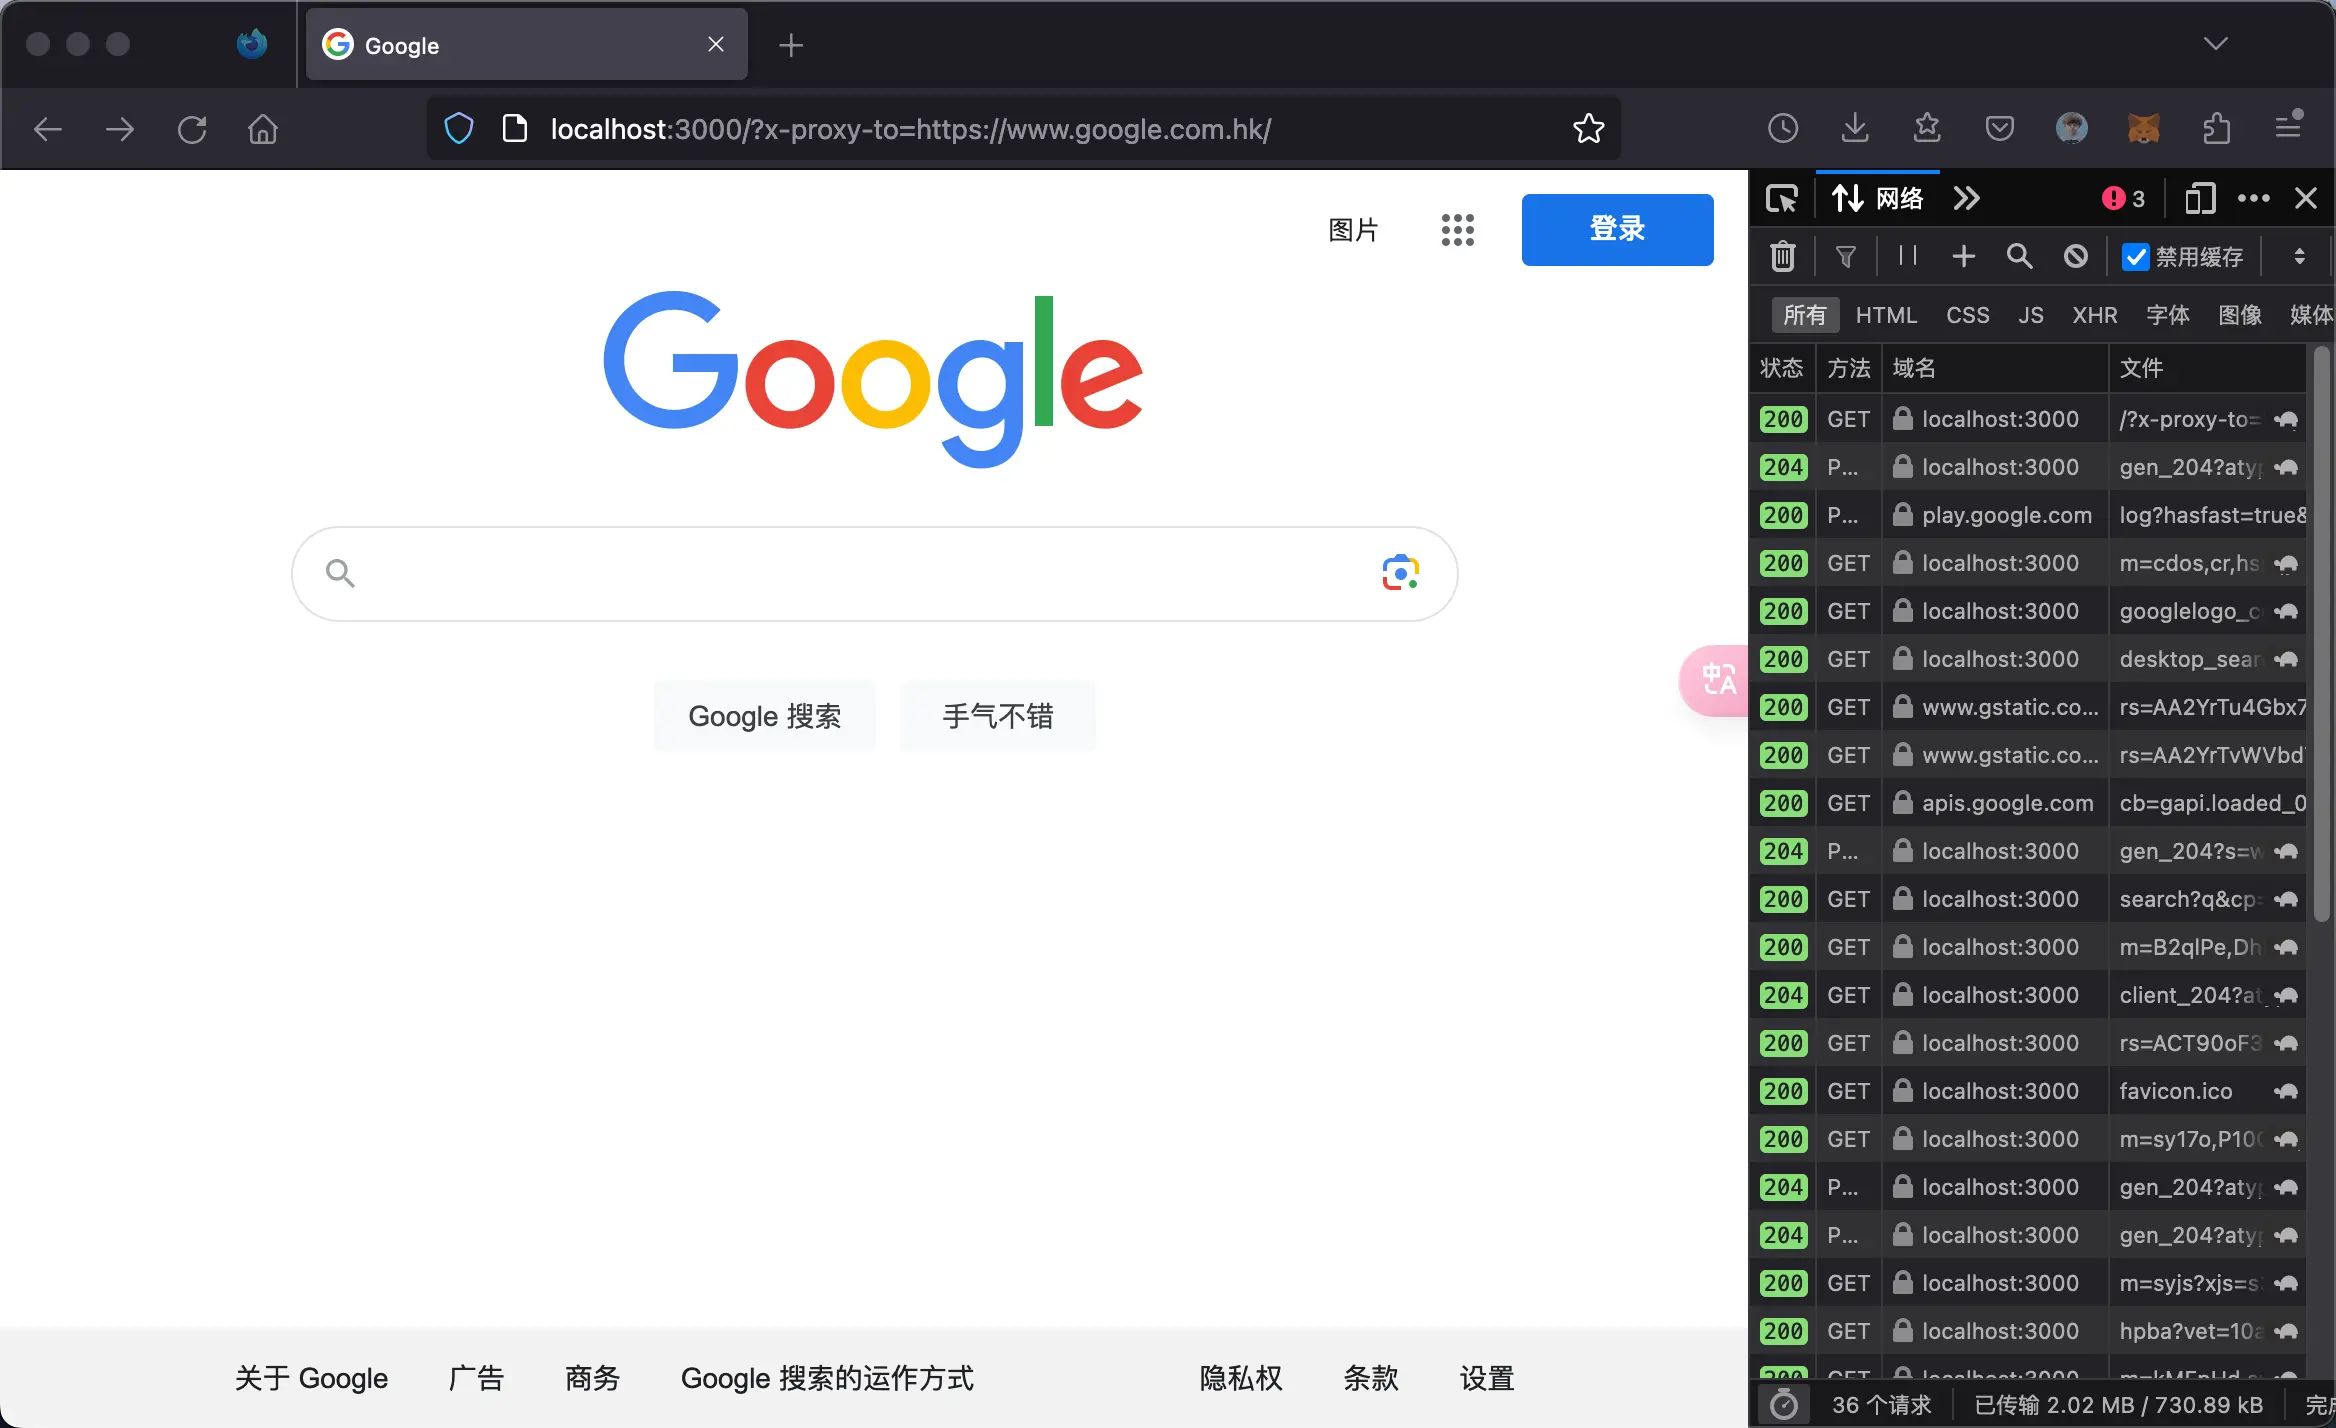Pause network traffic recording
The height and width of the screenshot is (1428, 2336).
pos(1905,257)
